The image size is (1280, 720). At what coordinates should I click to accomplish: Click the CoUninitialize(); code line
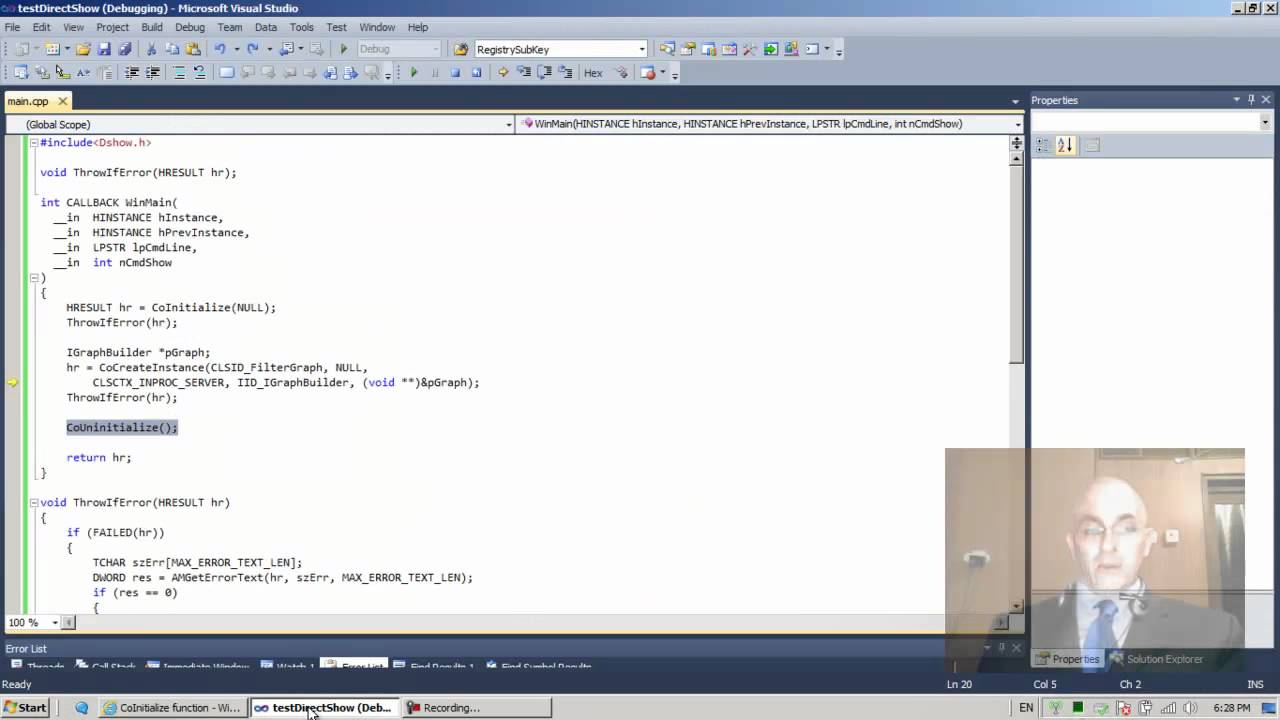pyautogui.click(x=122, y=427)
